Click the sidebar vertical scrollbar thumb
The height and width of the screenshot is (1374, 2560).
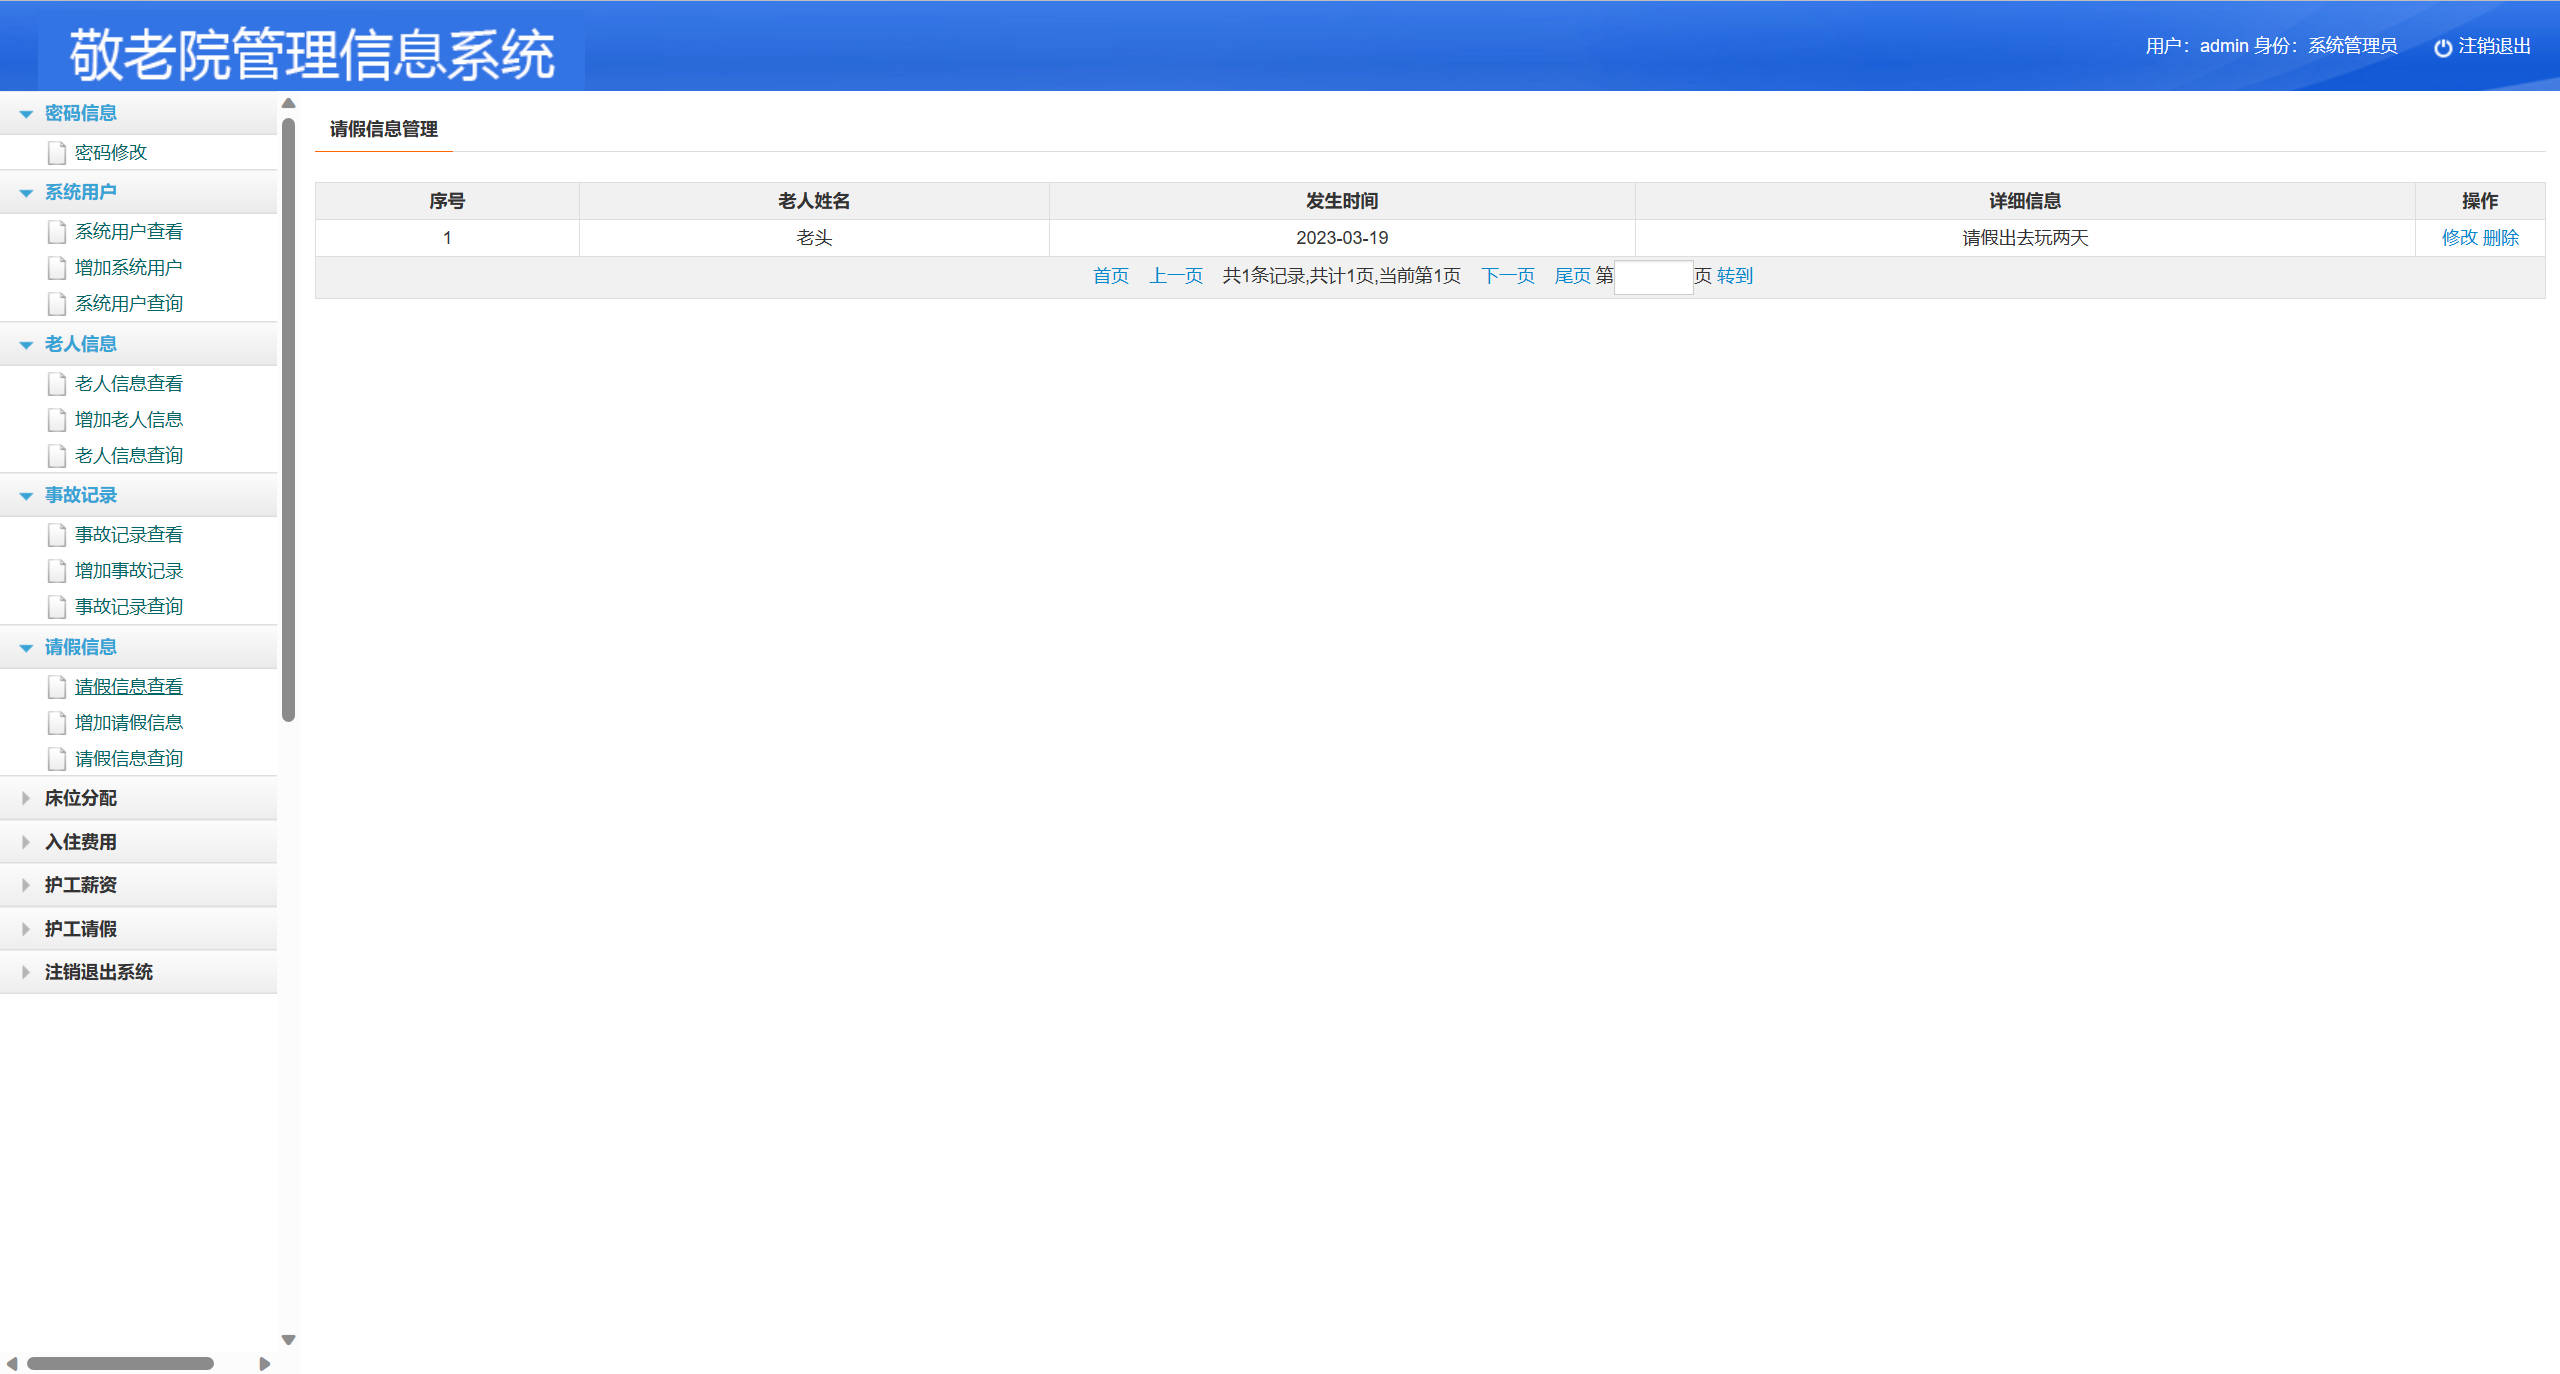288,420
